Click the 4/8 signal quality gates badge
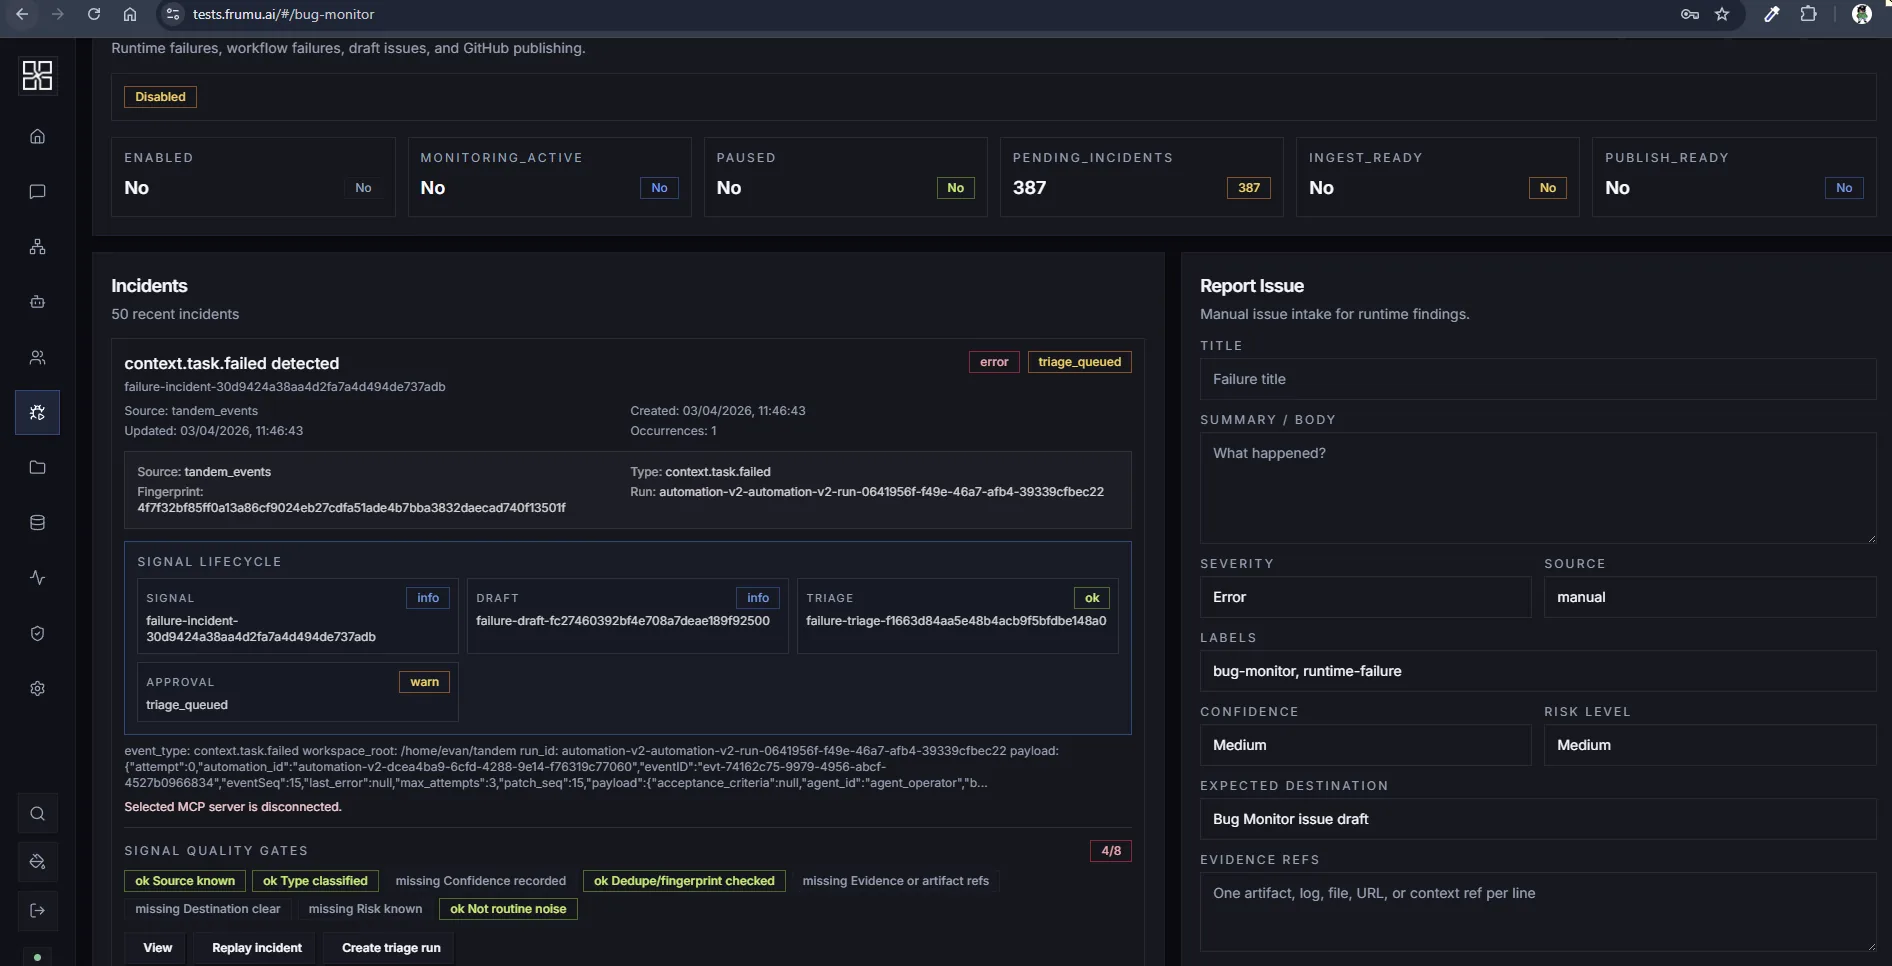 1110,851
